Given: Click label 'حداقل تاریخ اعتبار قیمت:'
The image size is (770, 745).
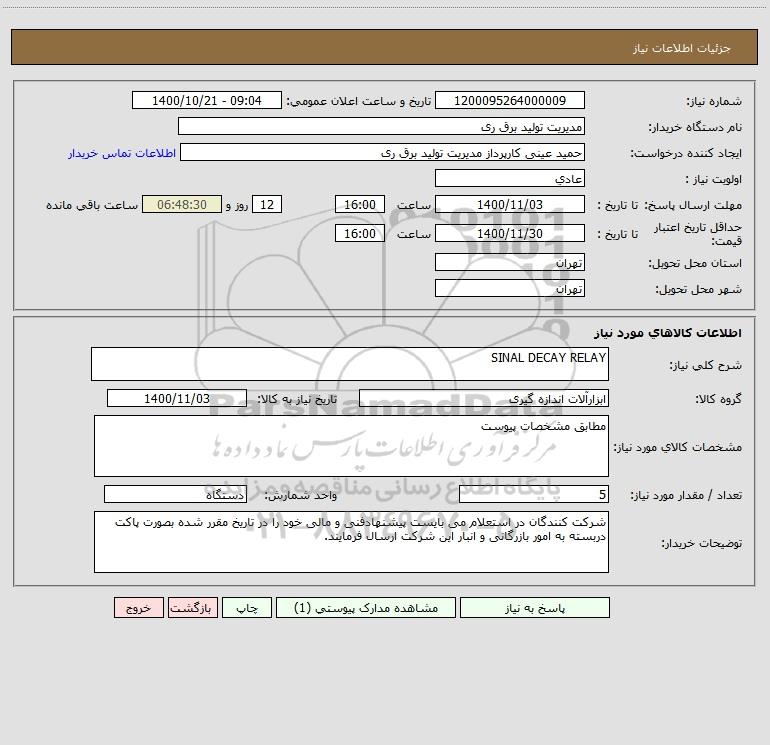Looking at the screenshot, I should point(698,234).
